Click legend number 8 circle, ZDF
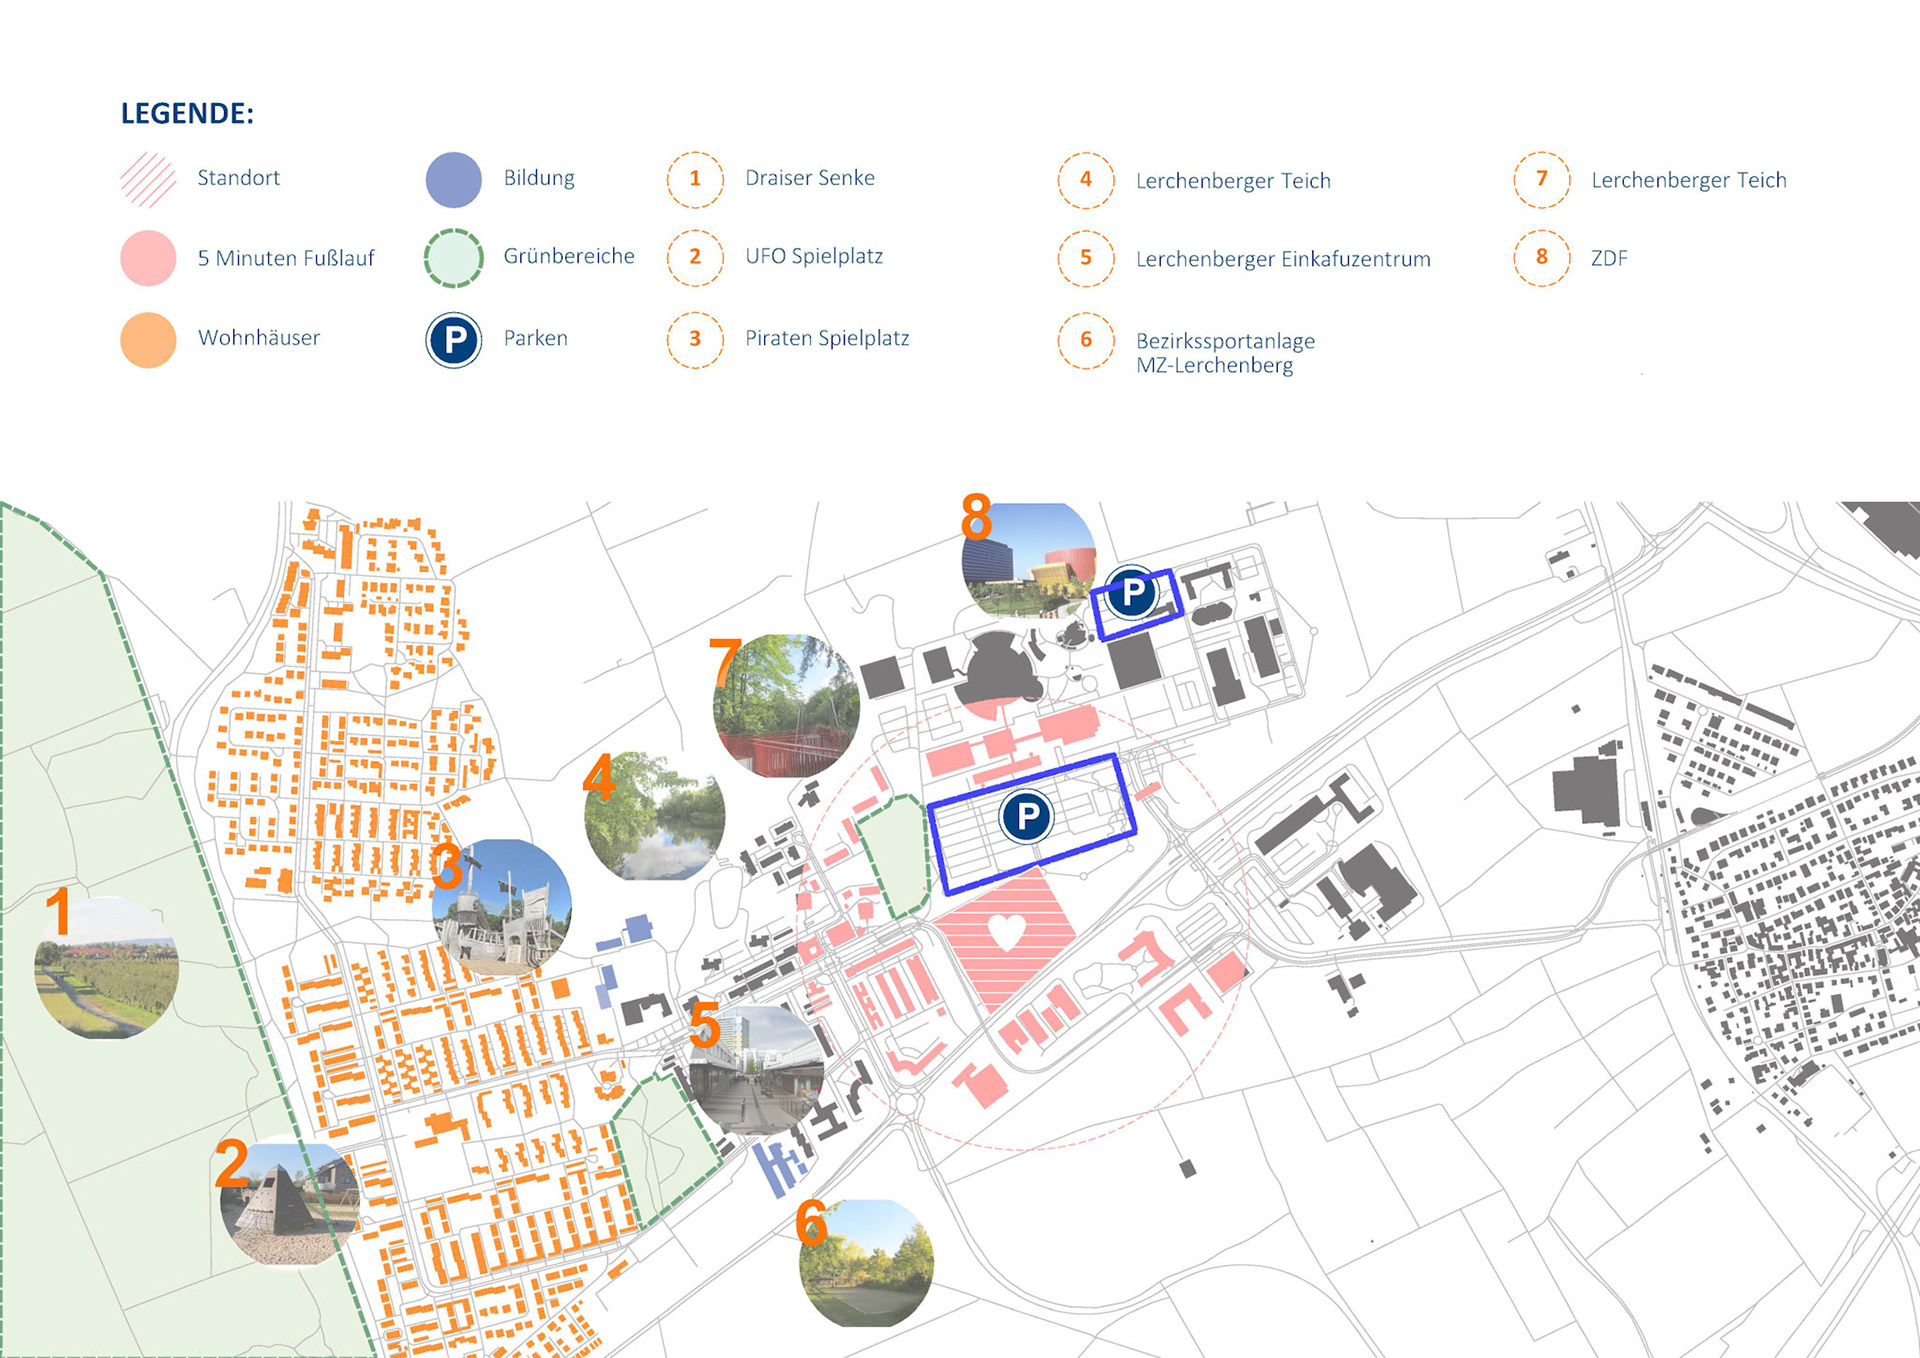Image resolution: width=1920 pixels, height=1358 pixels. [x=1541, y=257]
